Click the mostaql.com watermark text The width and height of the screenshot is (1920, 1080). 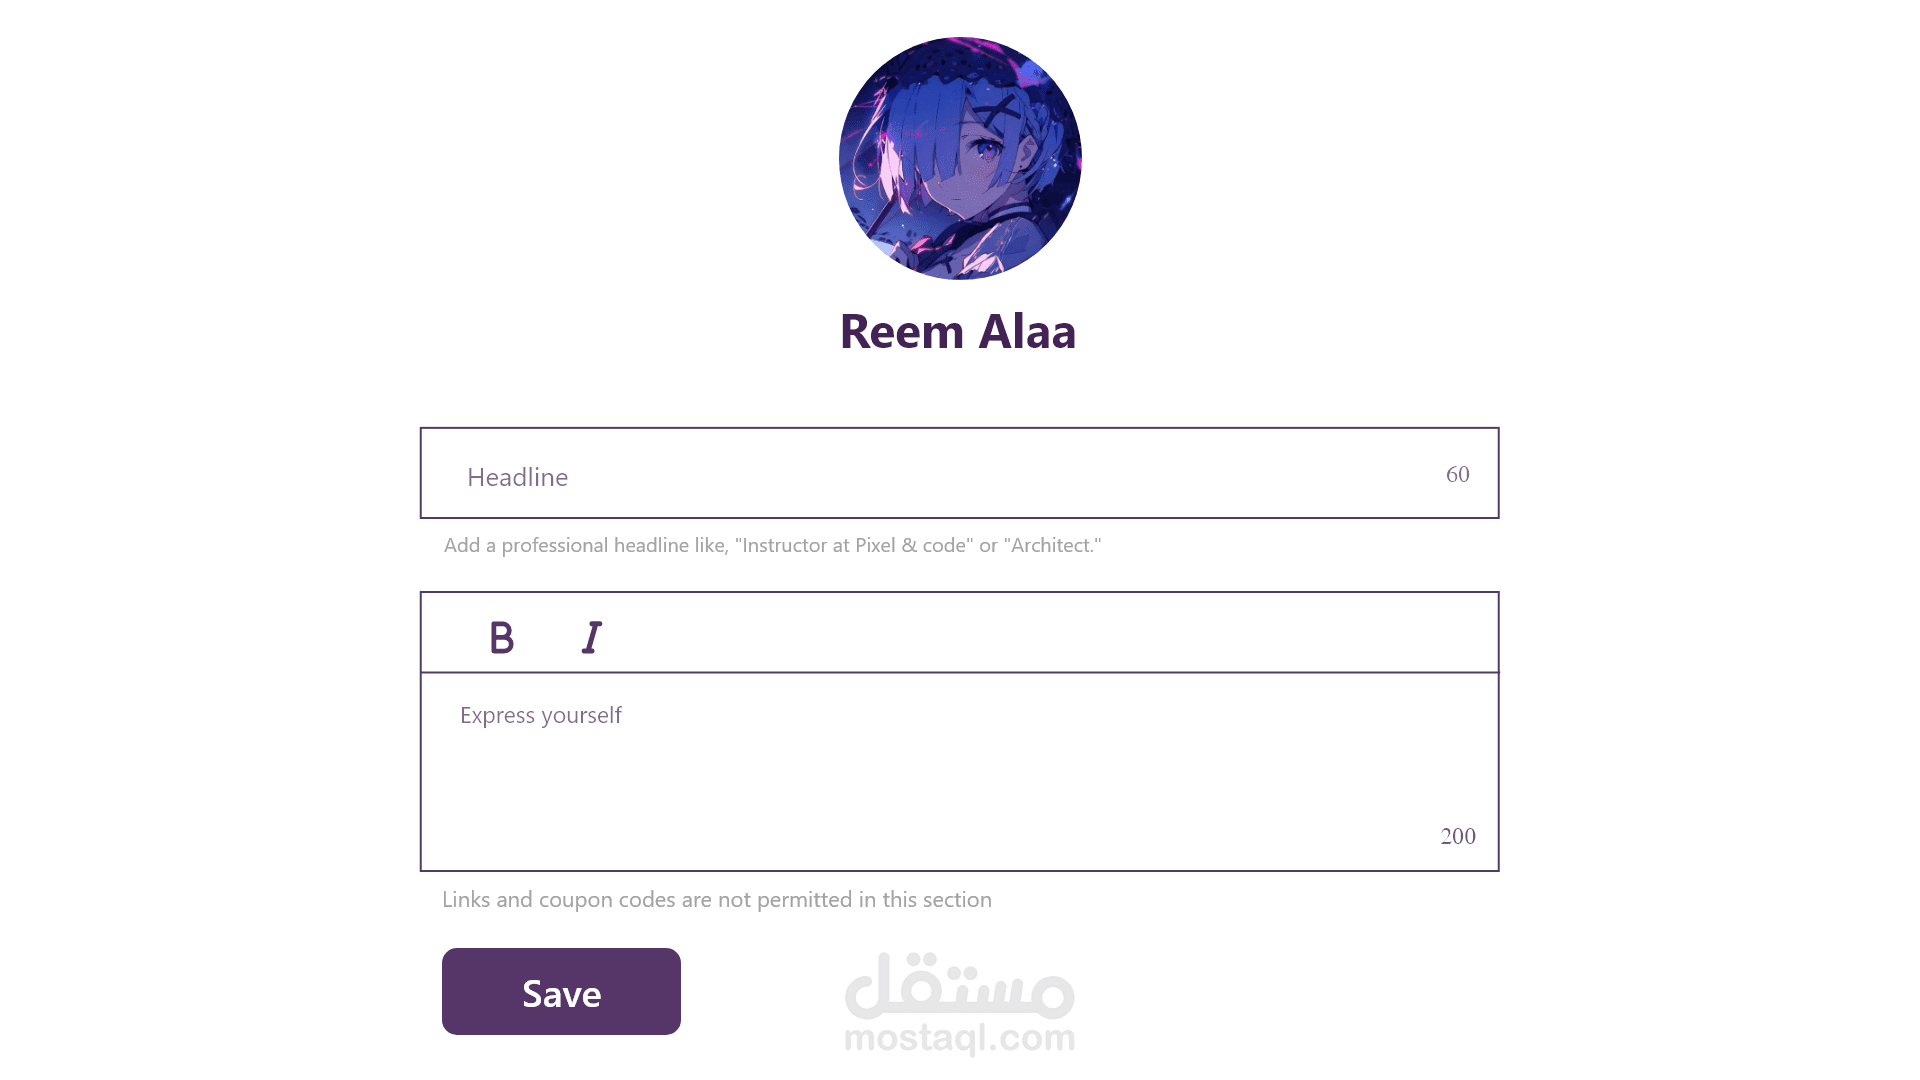(960, 1038)
